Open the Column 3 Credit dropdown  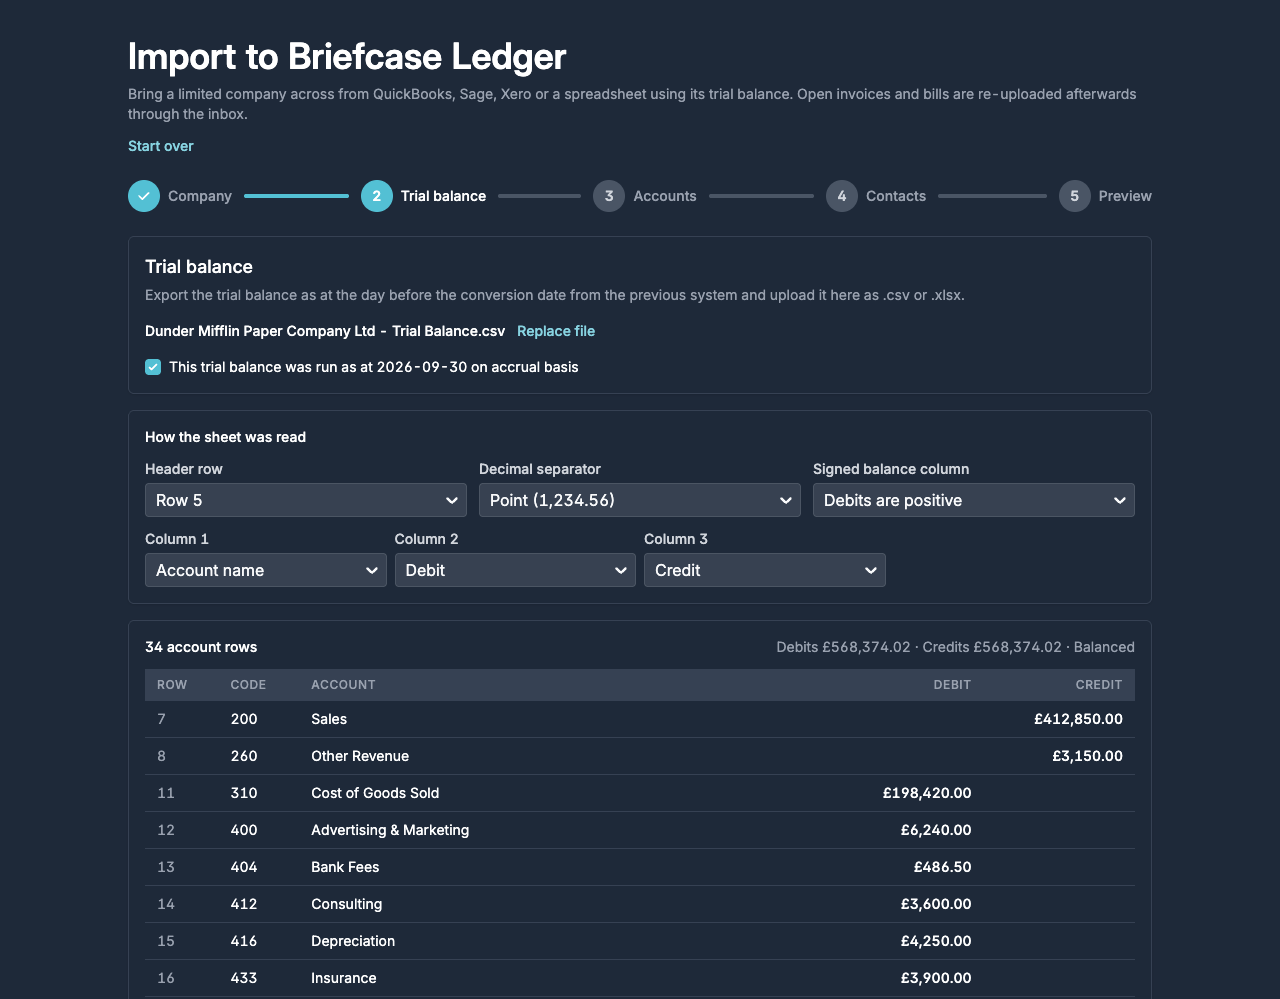[x=765, y=570]
